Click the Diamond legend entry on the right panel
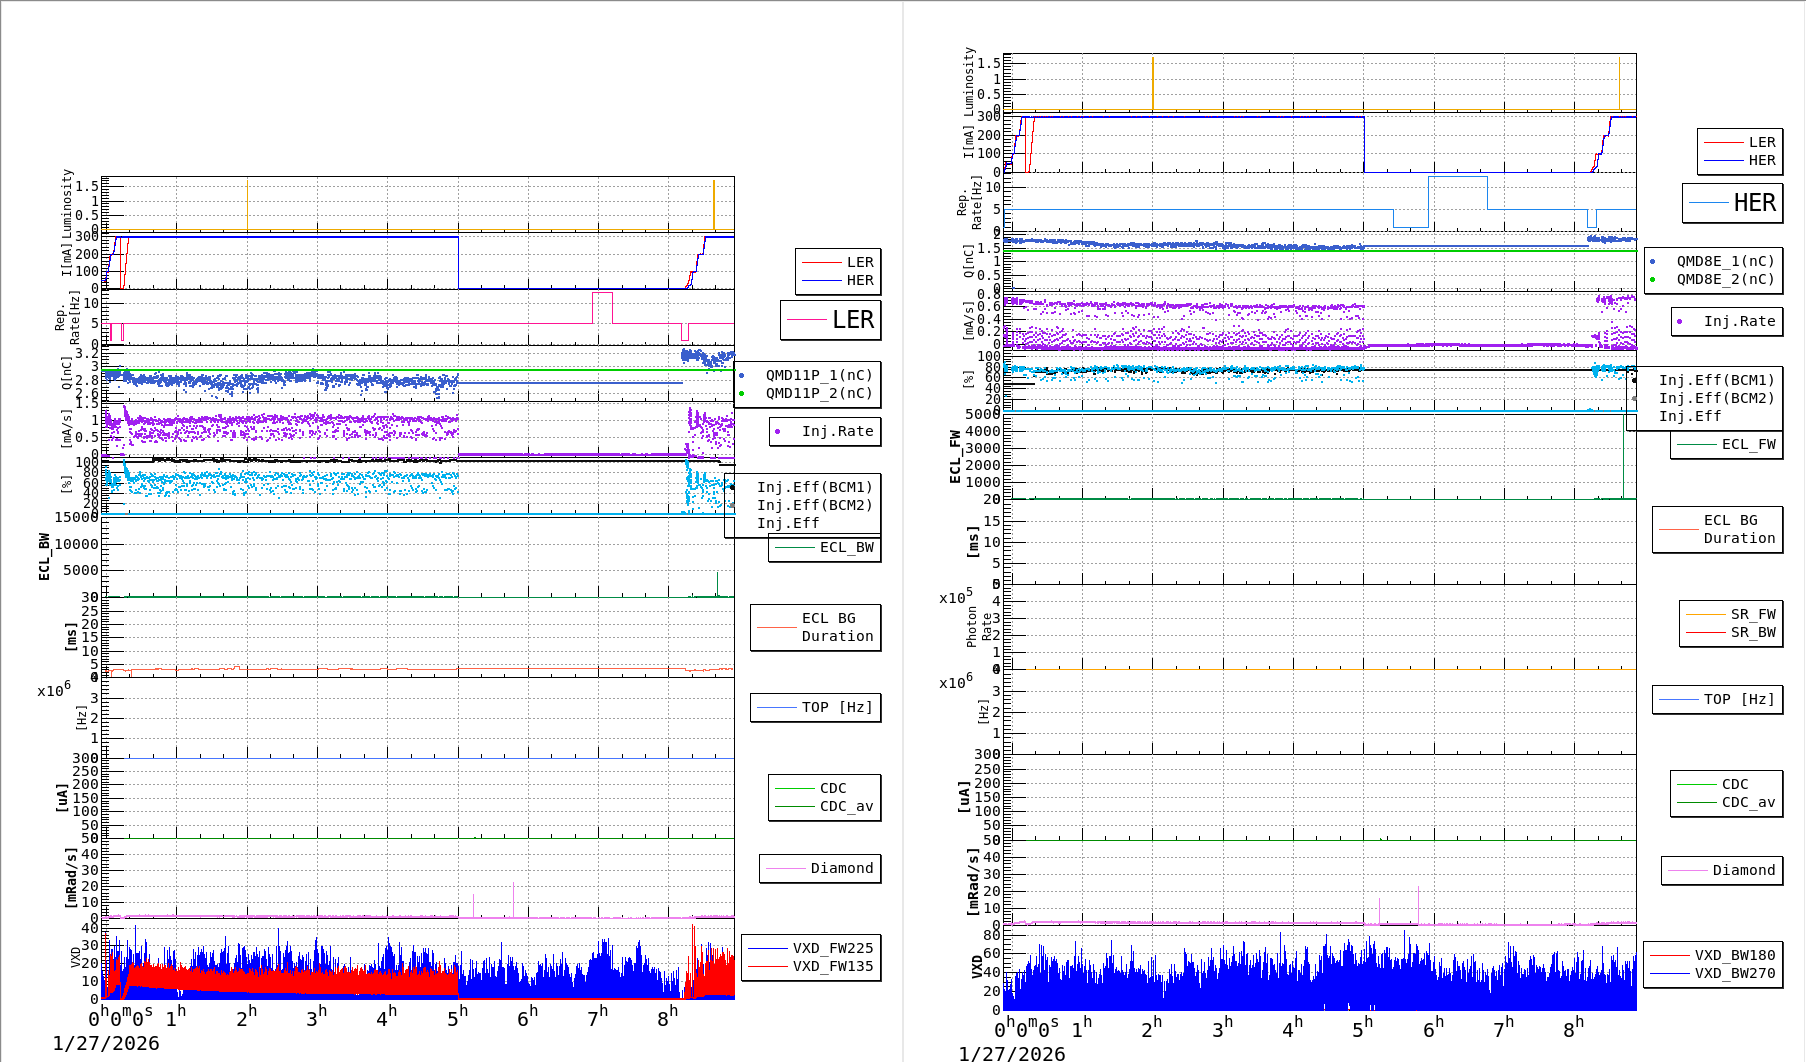This screenshot has height=1062, width=1806. tap(1727, 870)
